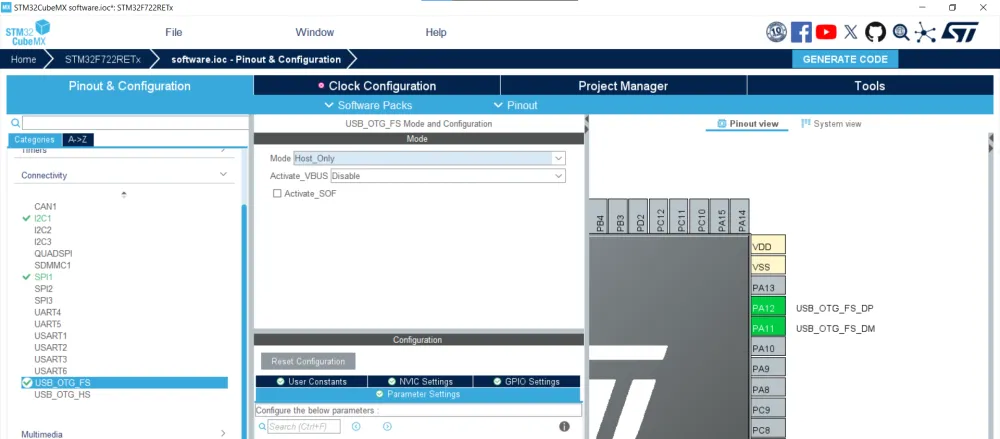
Task: Click the green check beside SPI1
Action: (x=26, y=277)
